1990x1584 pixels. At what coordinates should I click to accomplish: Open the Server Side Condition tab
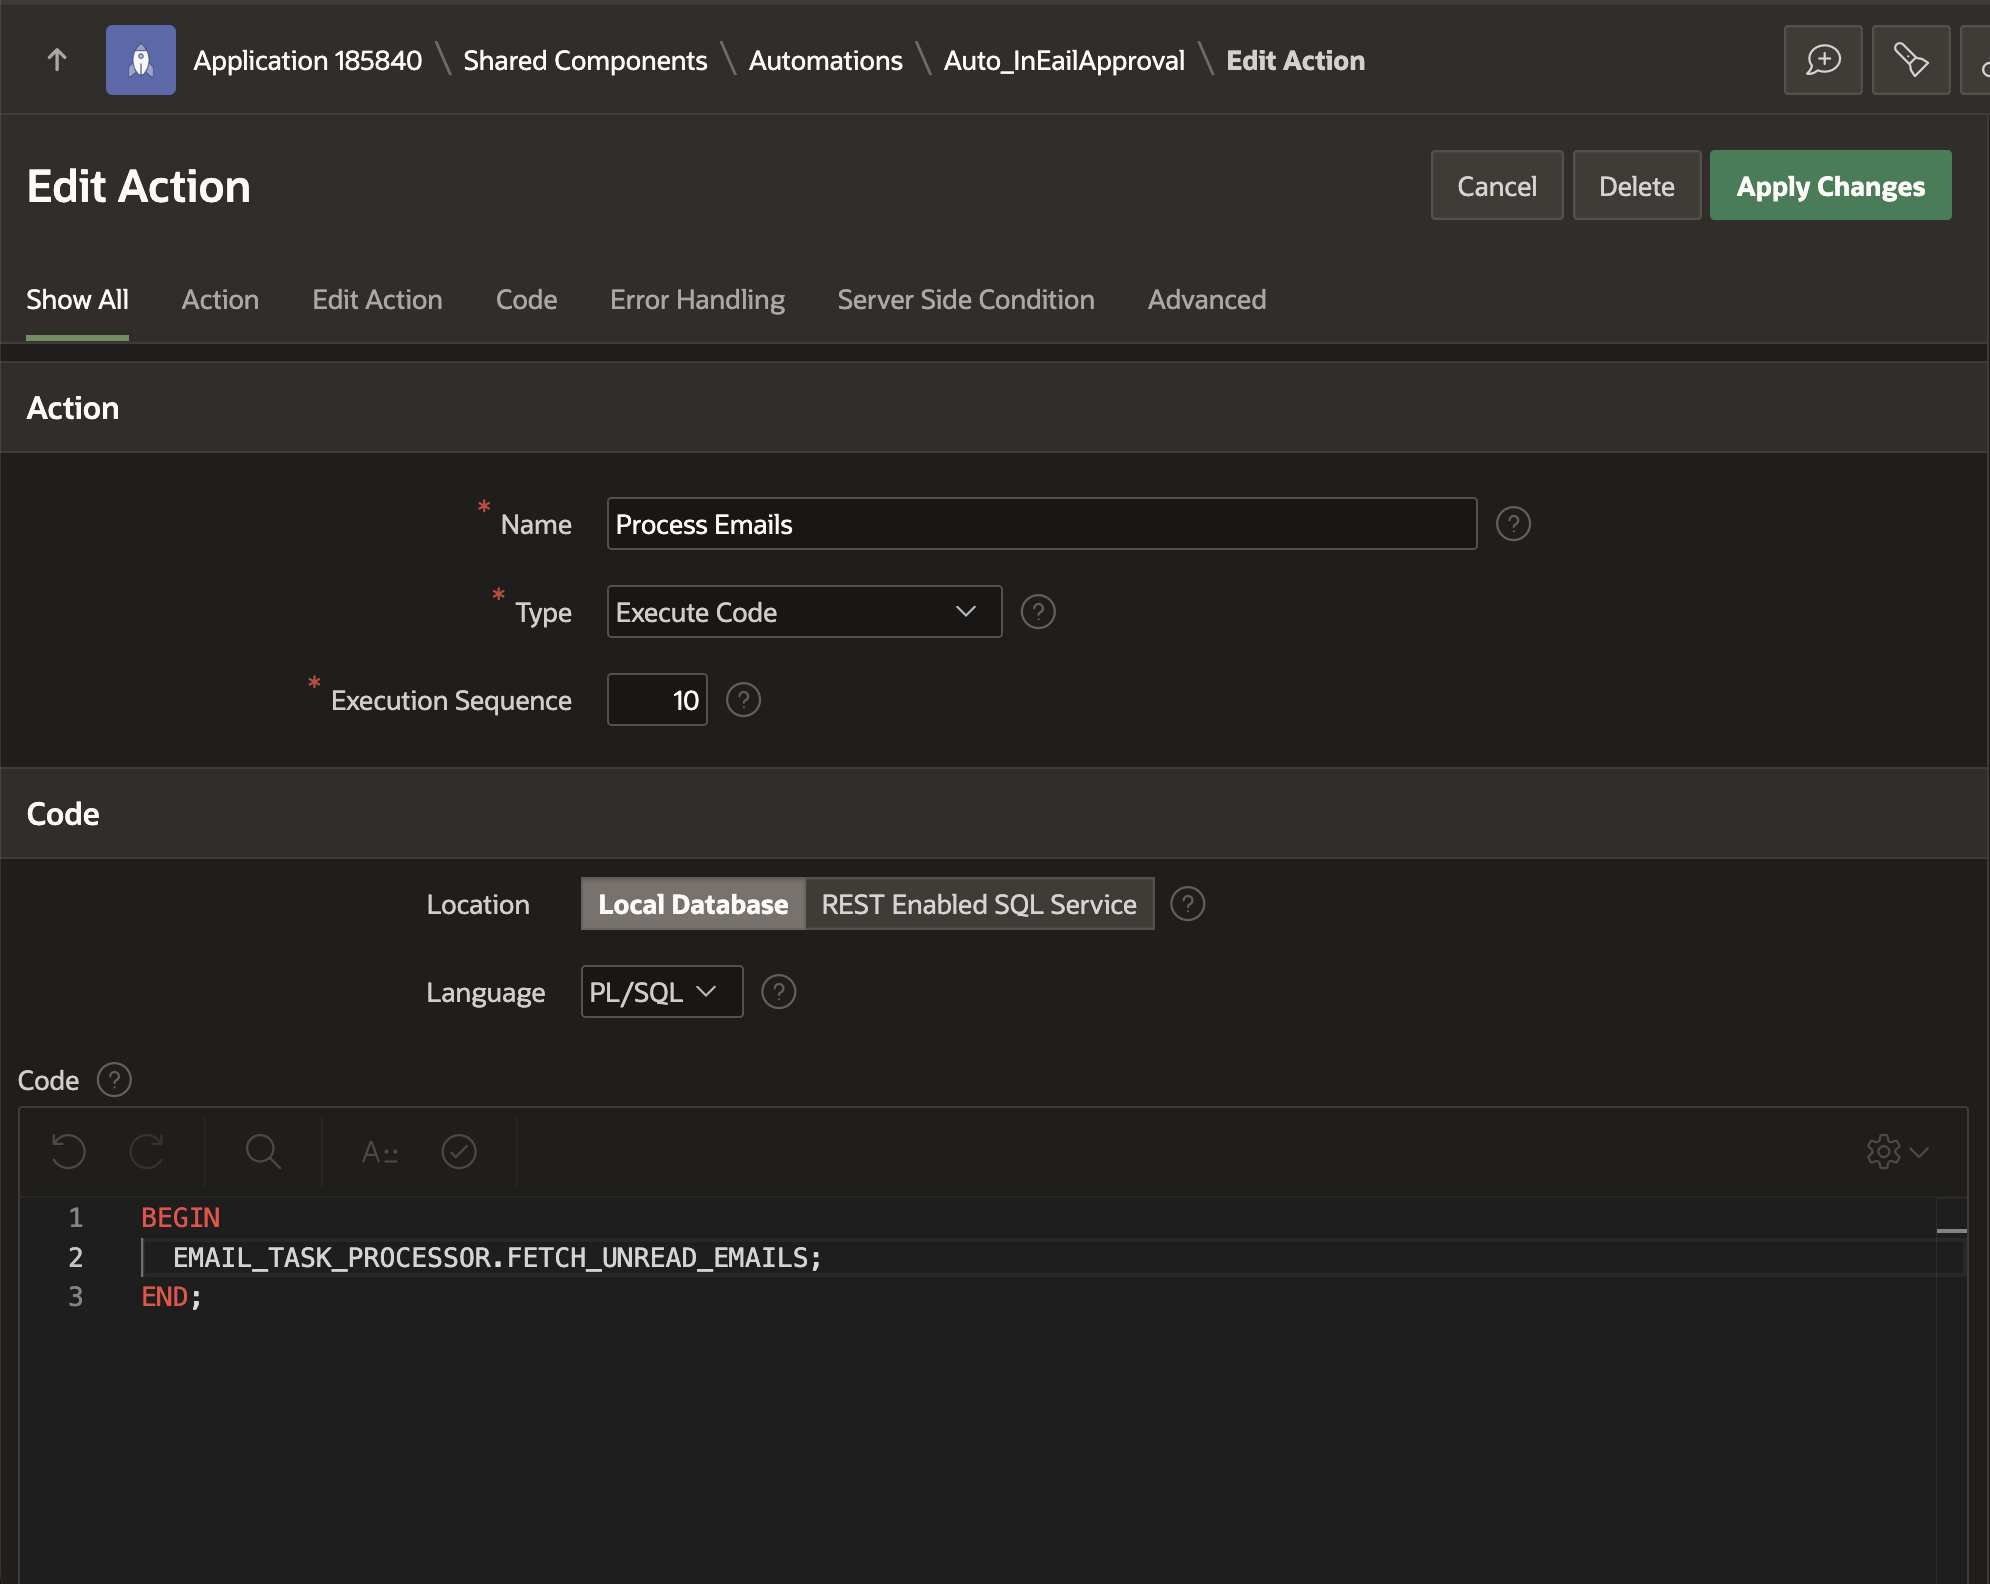[x=965, y=299]
